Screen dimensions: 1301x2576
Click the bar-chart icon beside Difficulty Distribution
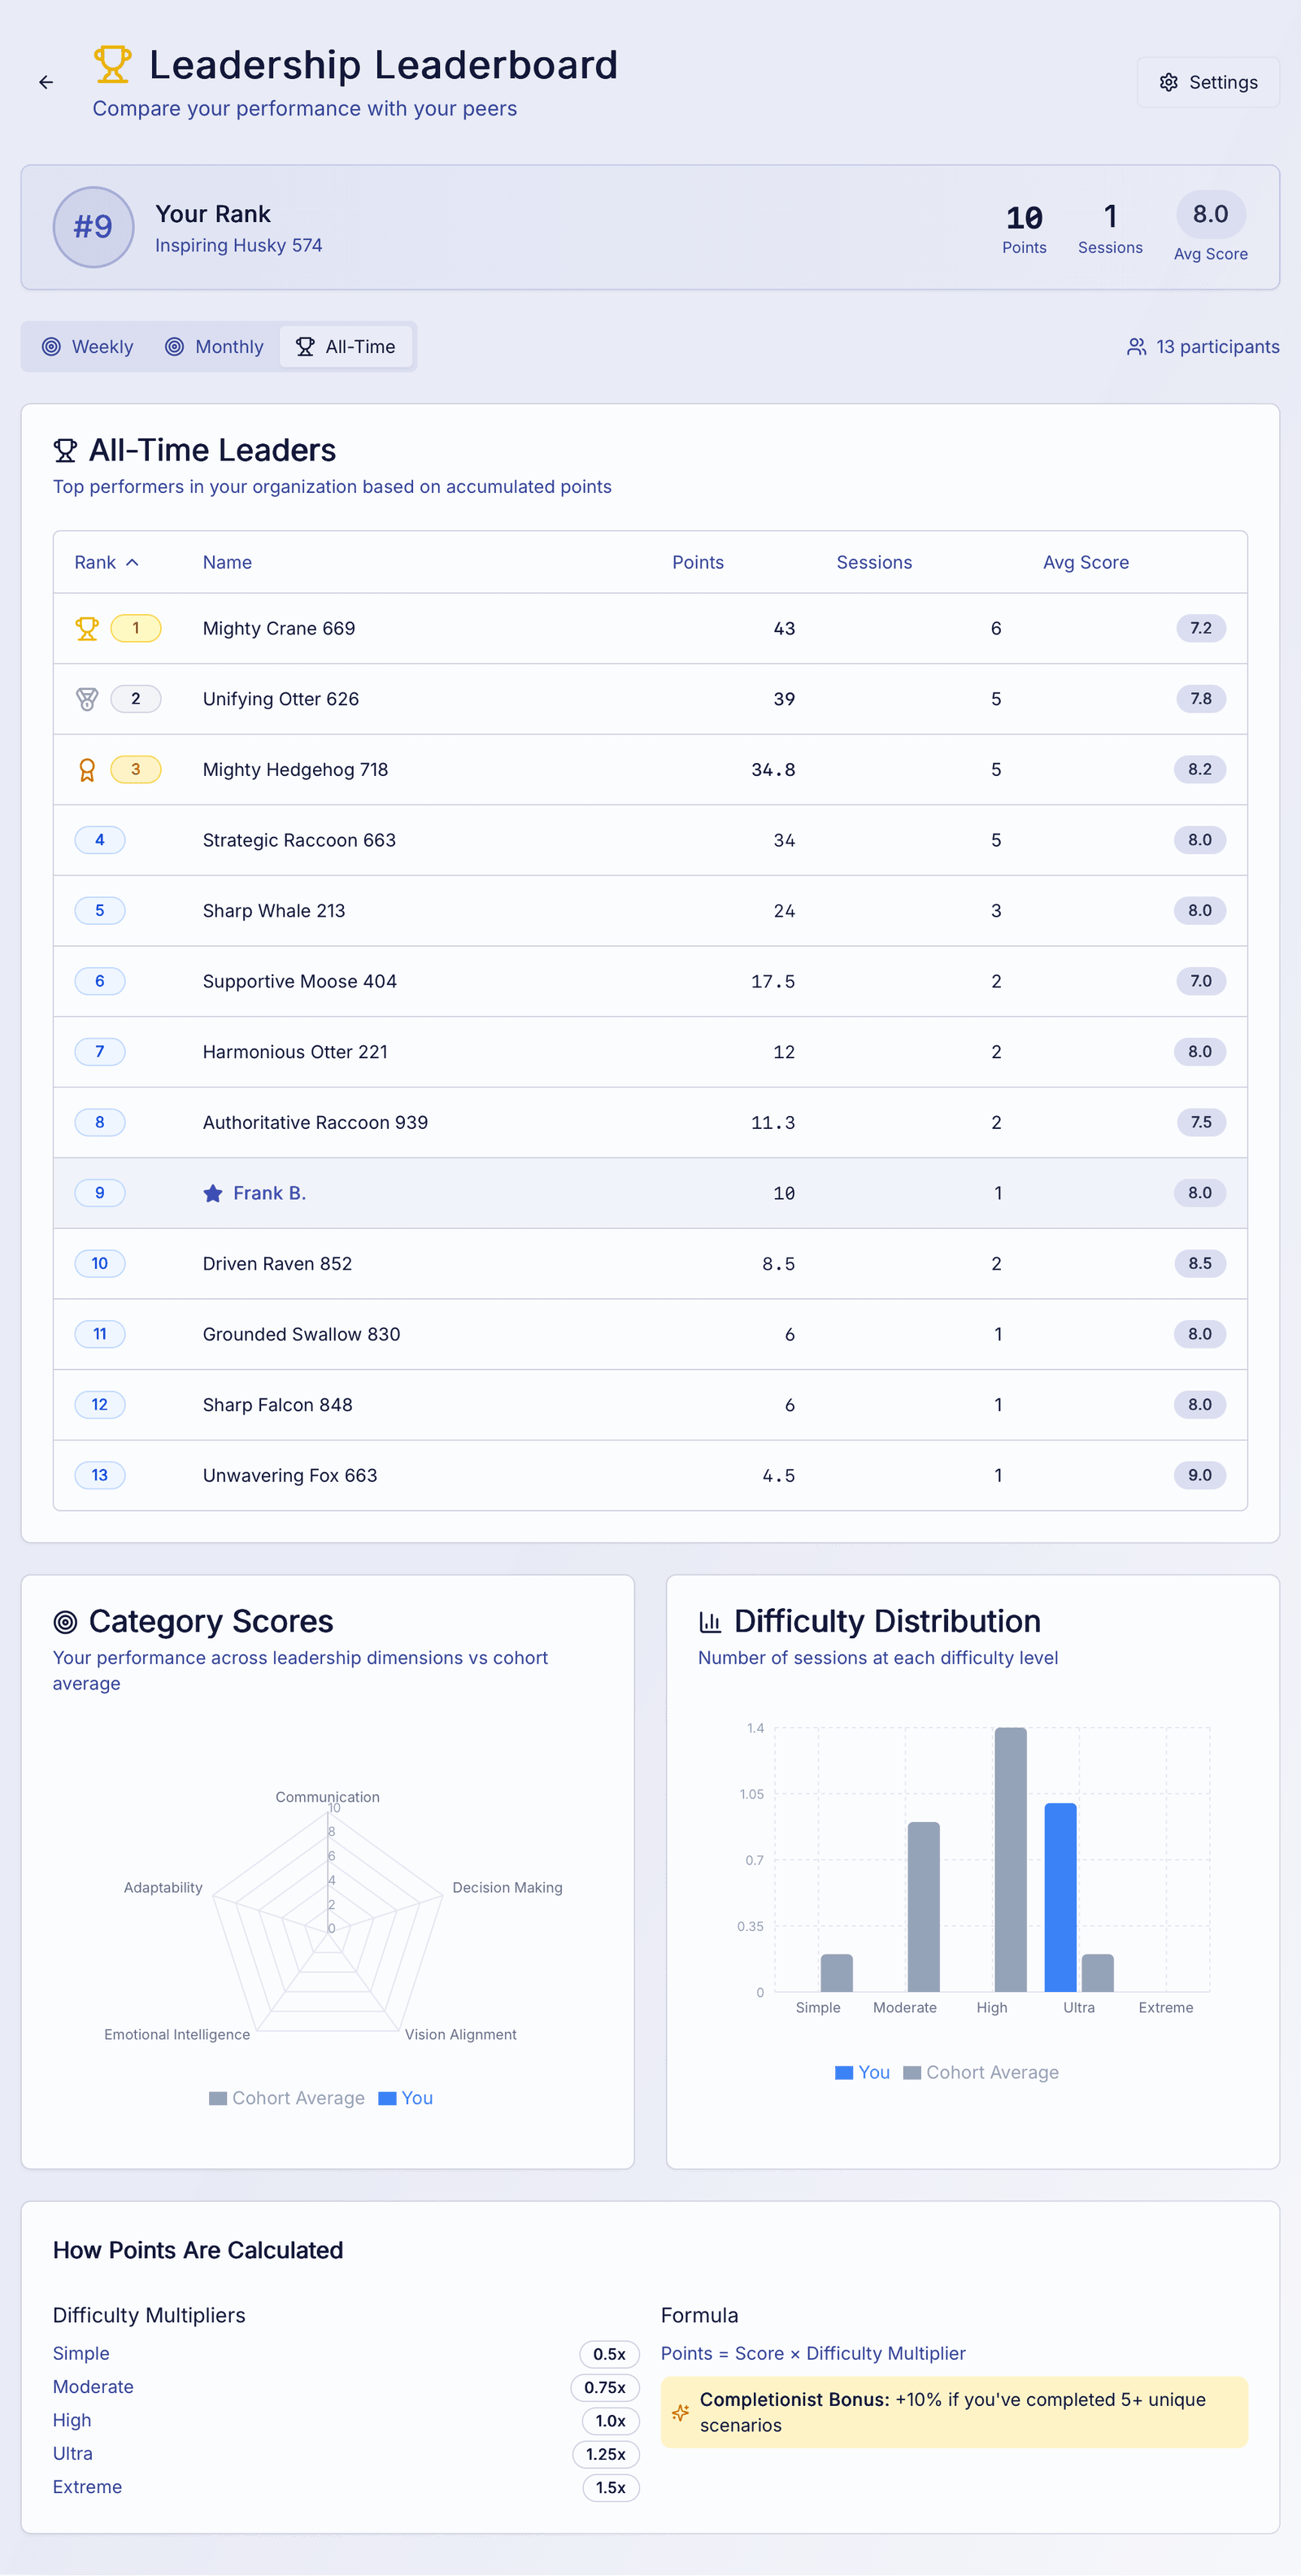[709, 1620]
